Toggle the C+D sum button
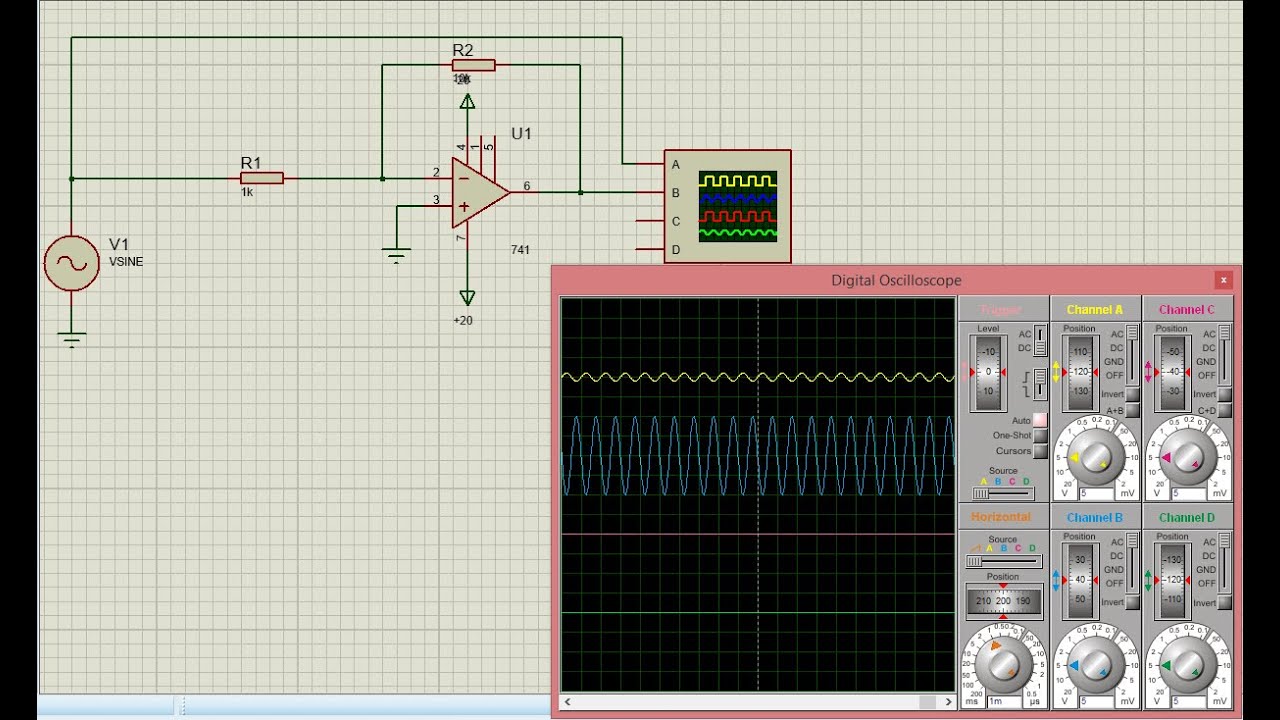The image size is (1280, 720). [1225, 410]
